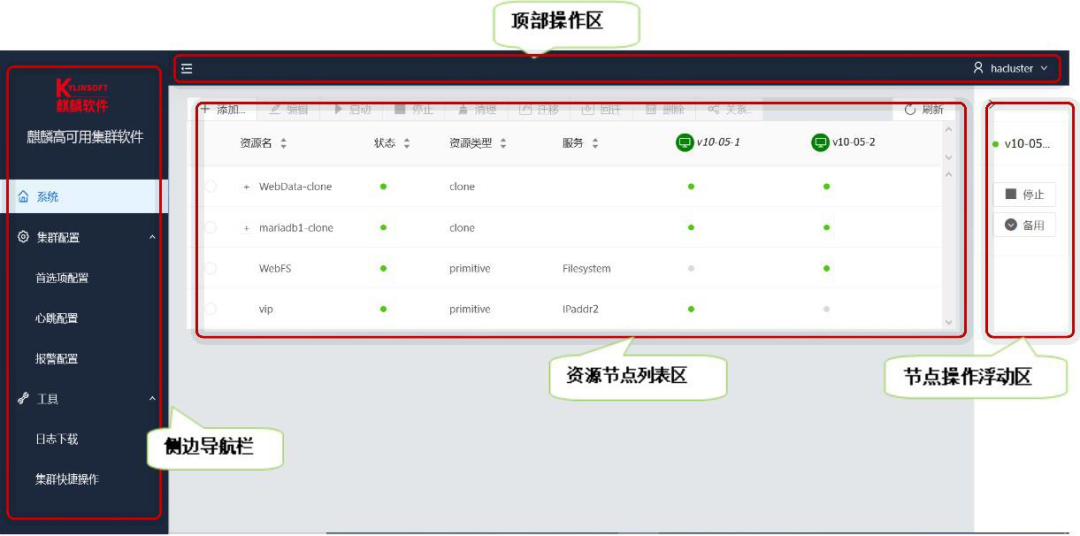The image size is (1080, 536).
Task: Open 集群快捷操作 in the sidebar
Action: click(67, 479)
